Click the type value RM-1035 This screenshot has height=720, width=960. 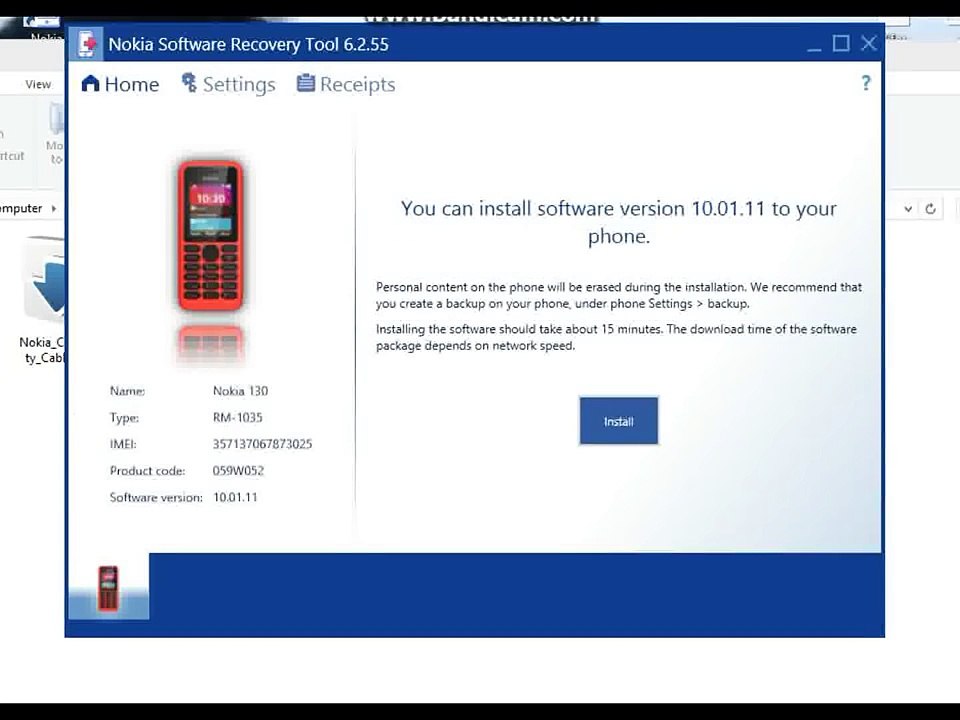(238, 418)
